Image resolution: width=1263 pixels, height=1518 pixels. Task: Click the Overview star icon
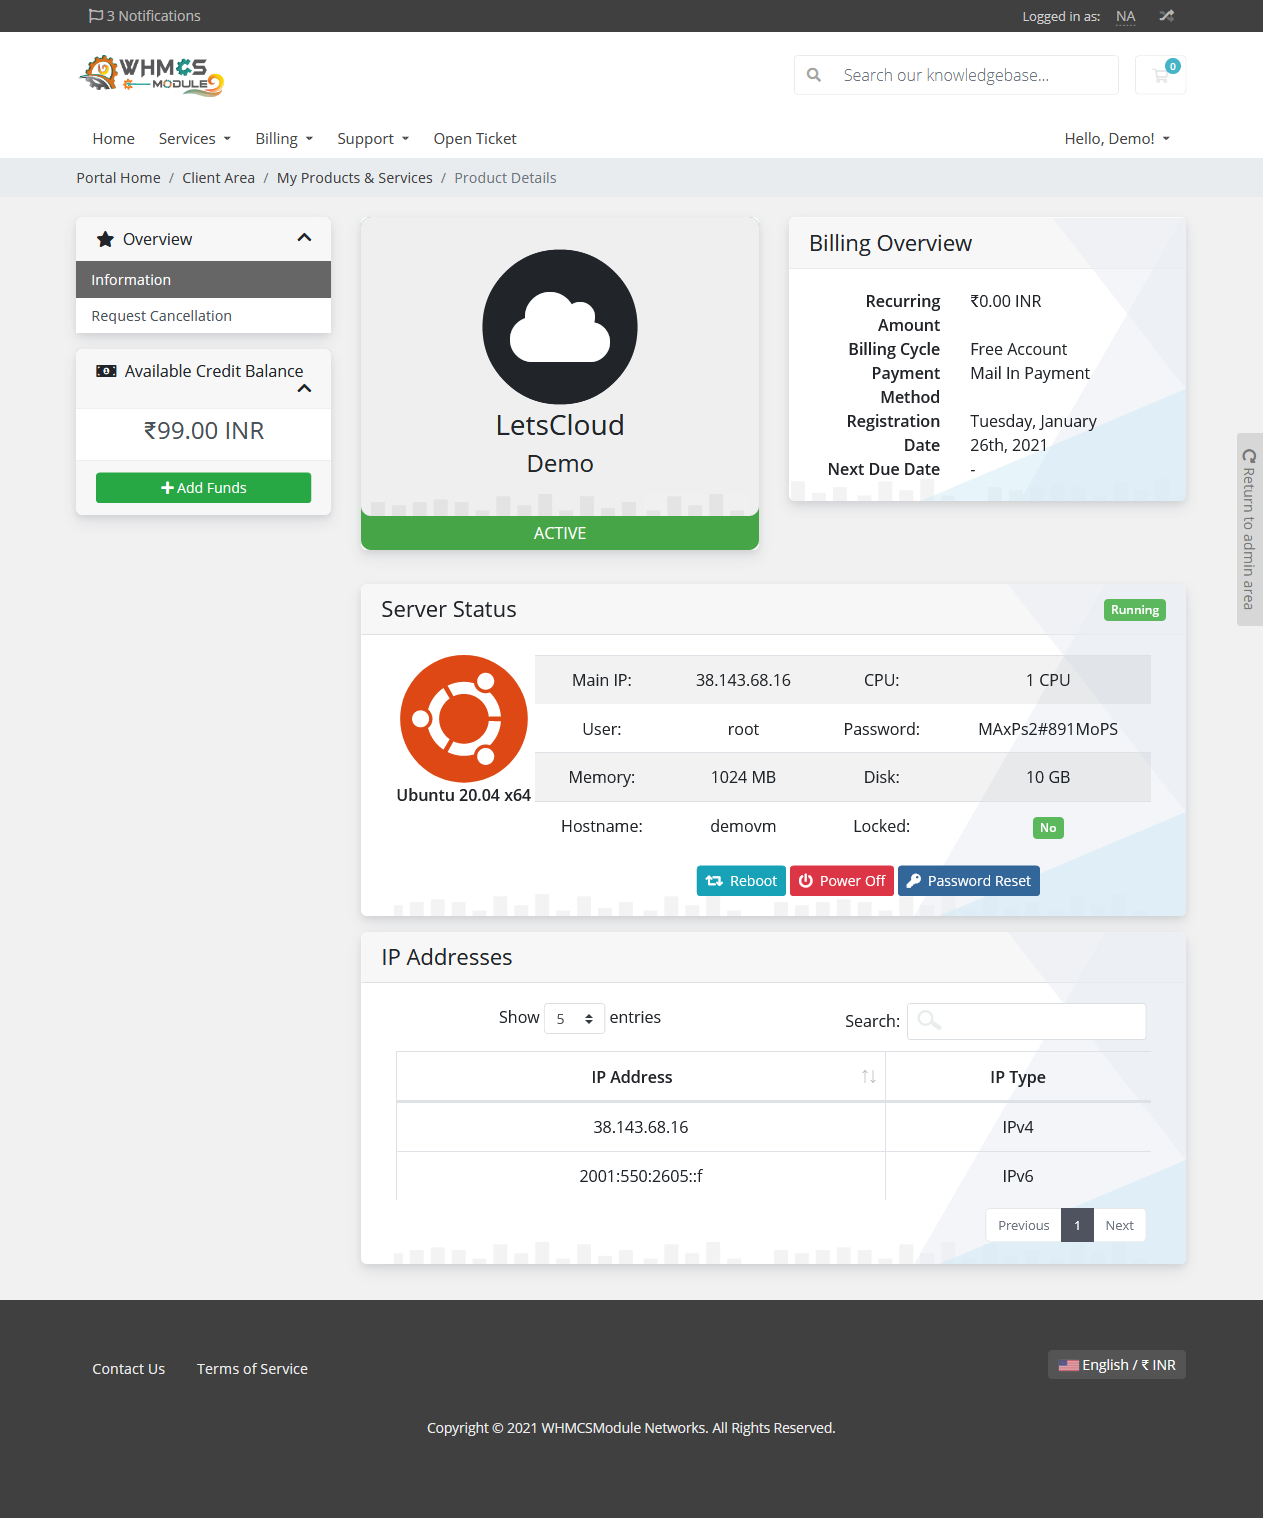[105, 239]
